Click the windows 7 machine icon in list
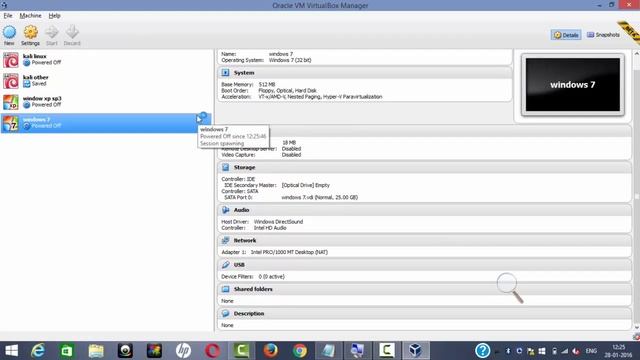640x360 pixels. coord(11,123)
